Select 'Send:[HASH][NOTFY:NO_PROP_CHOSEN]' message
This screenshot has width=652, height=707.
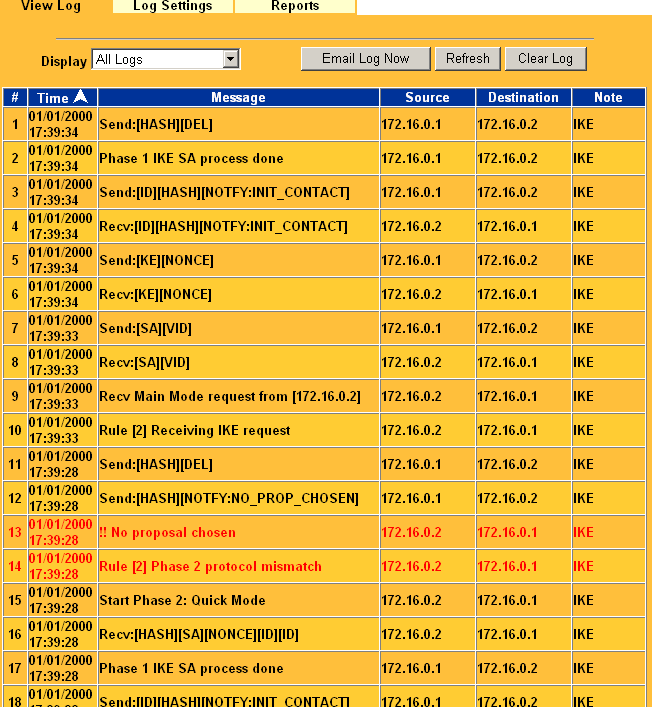pyautogui.click(x=229, y=498)
